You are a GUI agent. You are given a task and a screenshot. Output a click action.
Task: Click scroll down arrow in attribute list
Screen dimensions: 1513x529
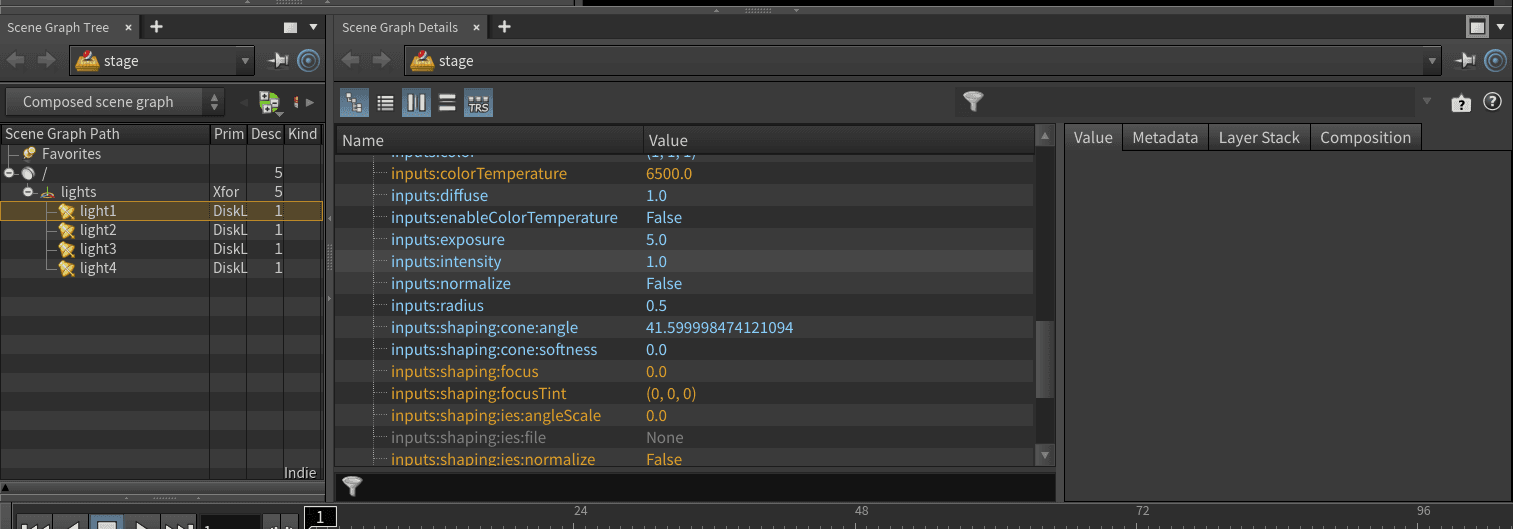[x=1045, y=455]
